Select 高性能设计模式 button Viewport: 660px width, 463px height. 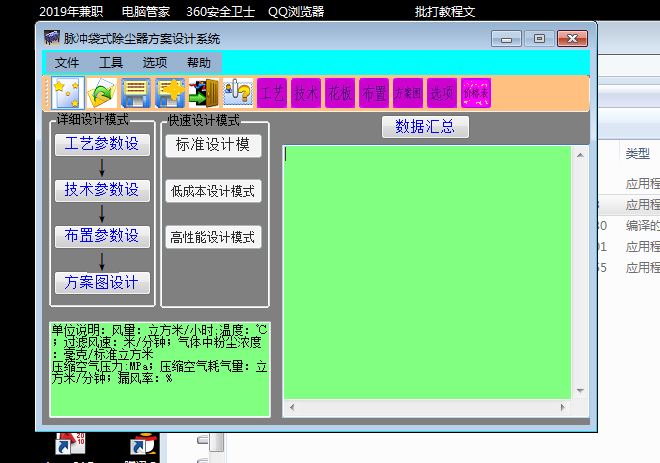pyautogui.click(x=213, y=237)
